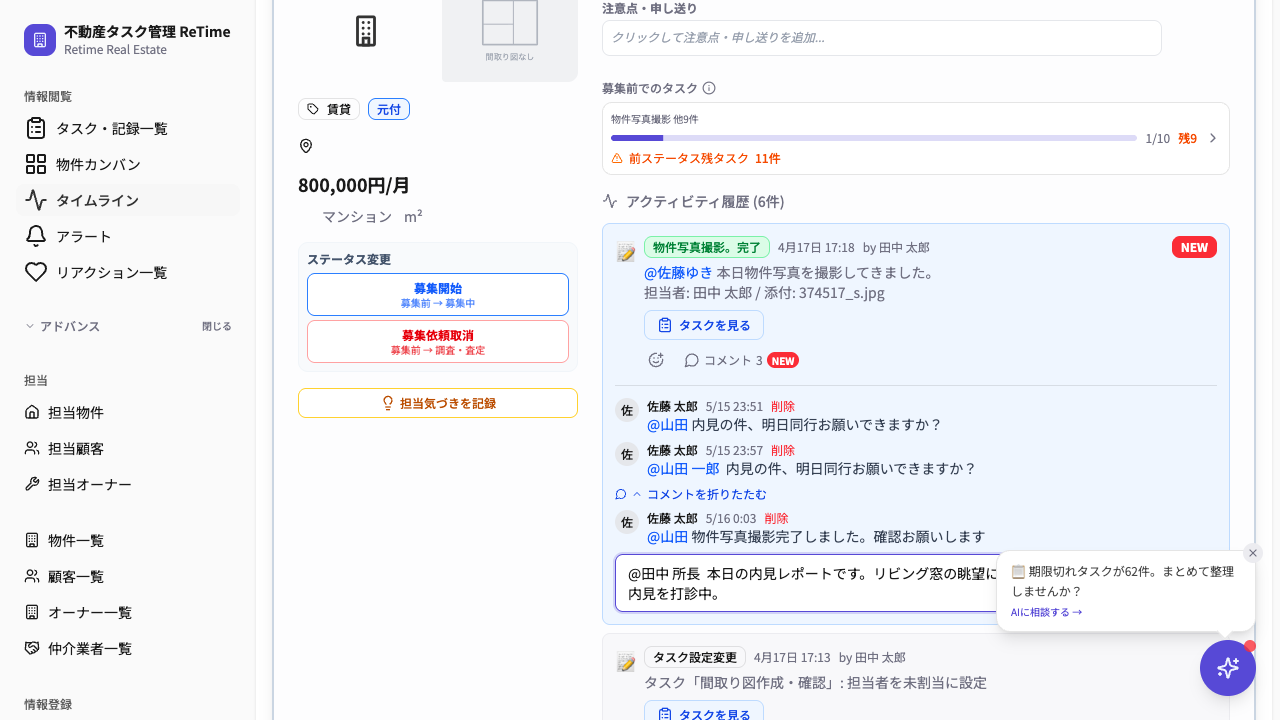1280x720 pixels.
Task: Click 担当気づきを記録 button
Action: pyautogui.click(x=438, y=403)
